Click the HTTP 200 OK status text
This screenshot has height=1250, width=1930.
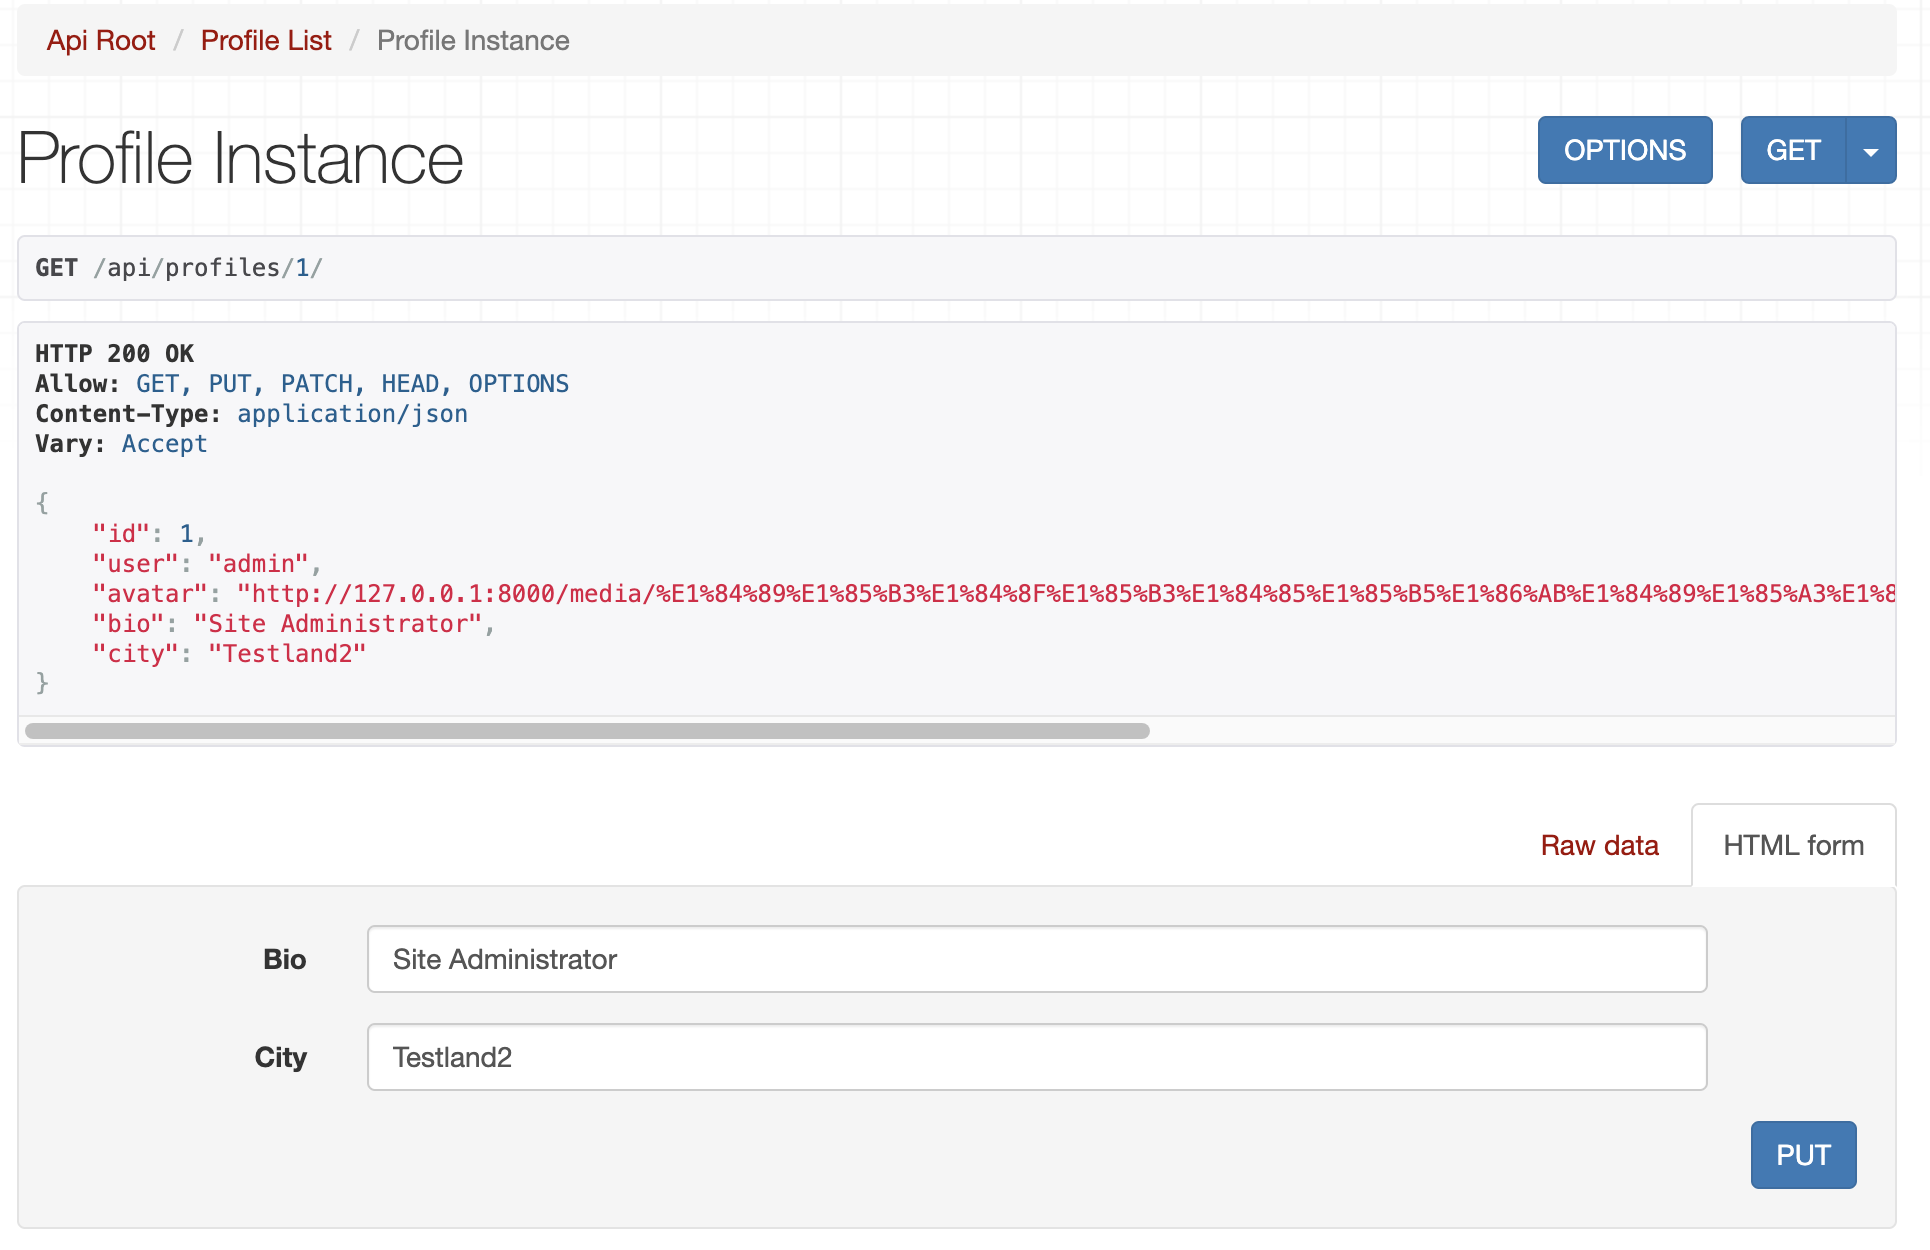click(x=114, y=354)
